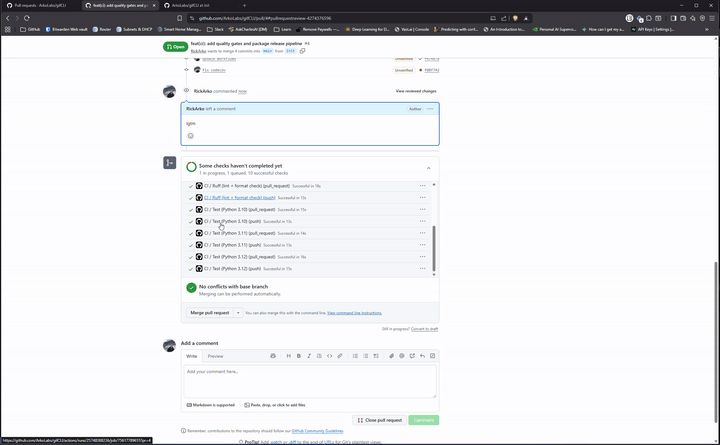
Task: Click the Merge pull request button
Action: [209, 313]
